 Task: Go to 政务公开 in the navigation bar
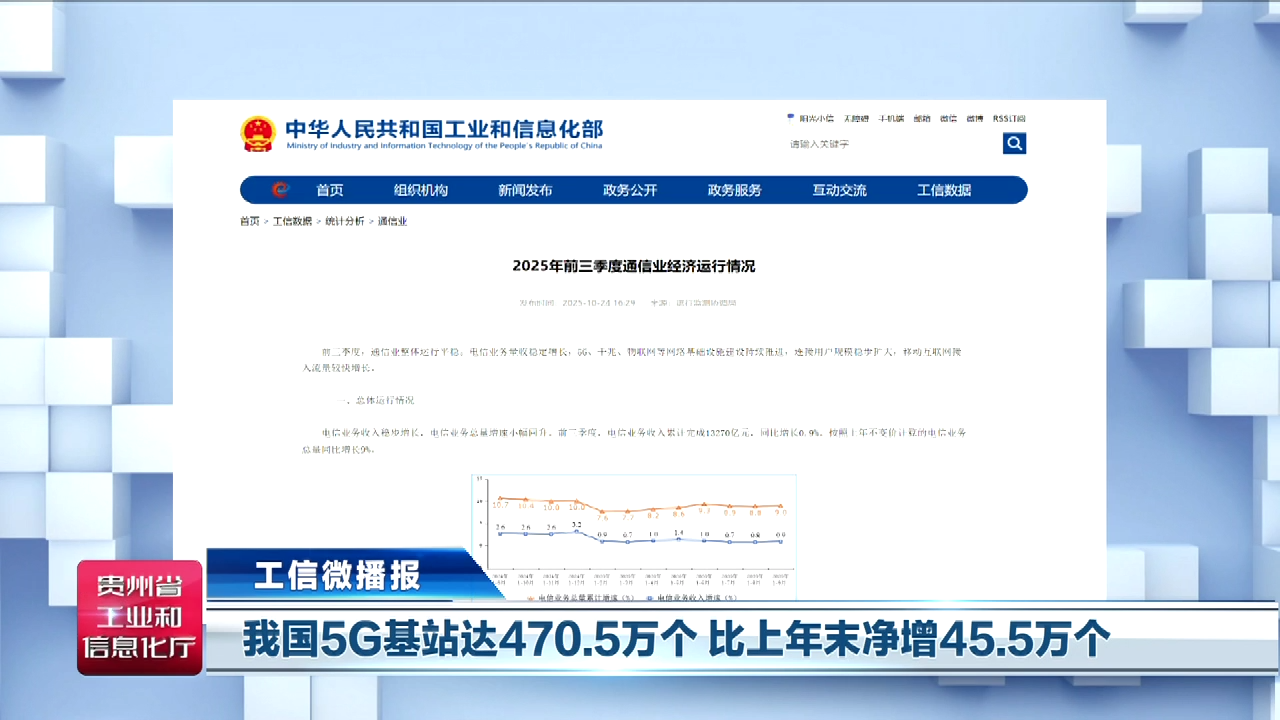[x=630, y=190]
